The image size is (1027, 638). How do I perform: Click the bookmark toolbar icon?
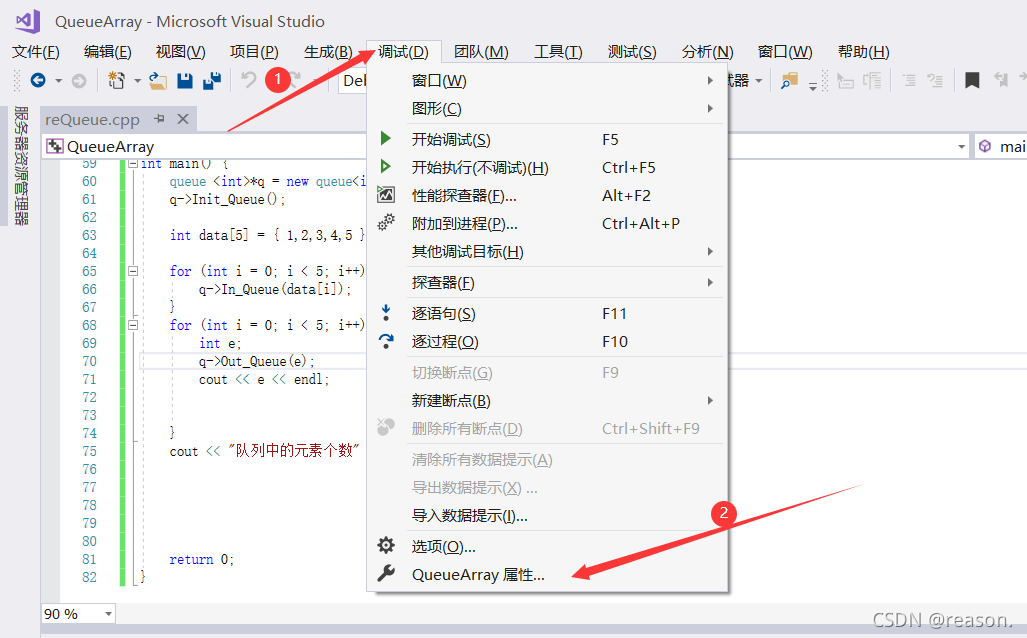pyautogui.click(x=972, y=80)
